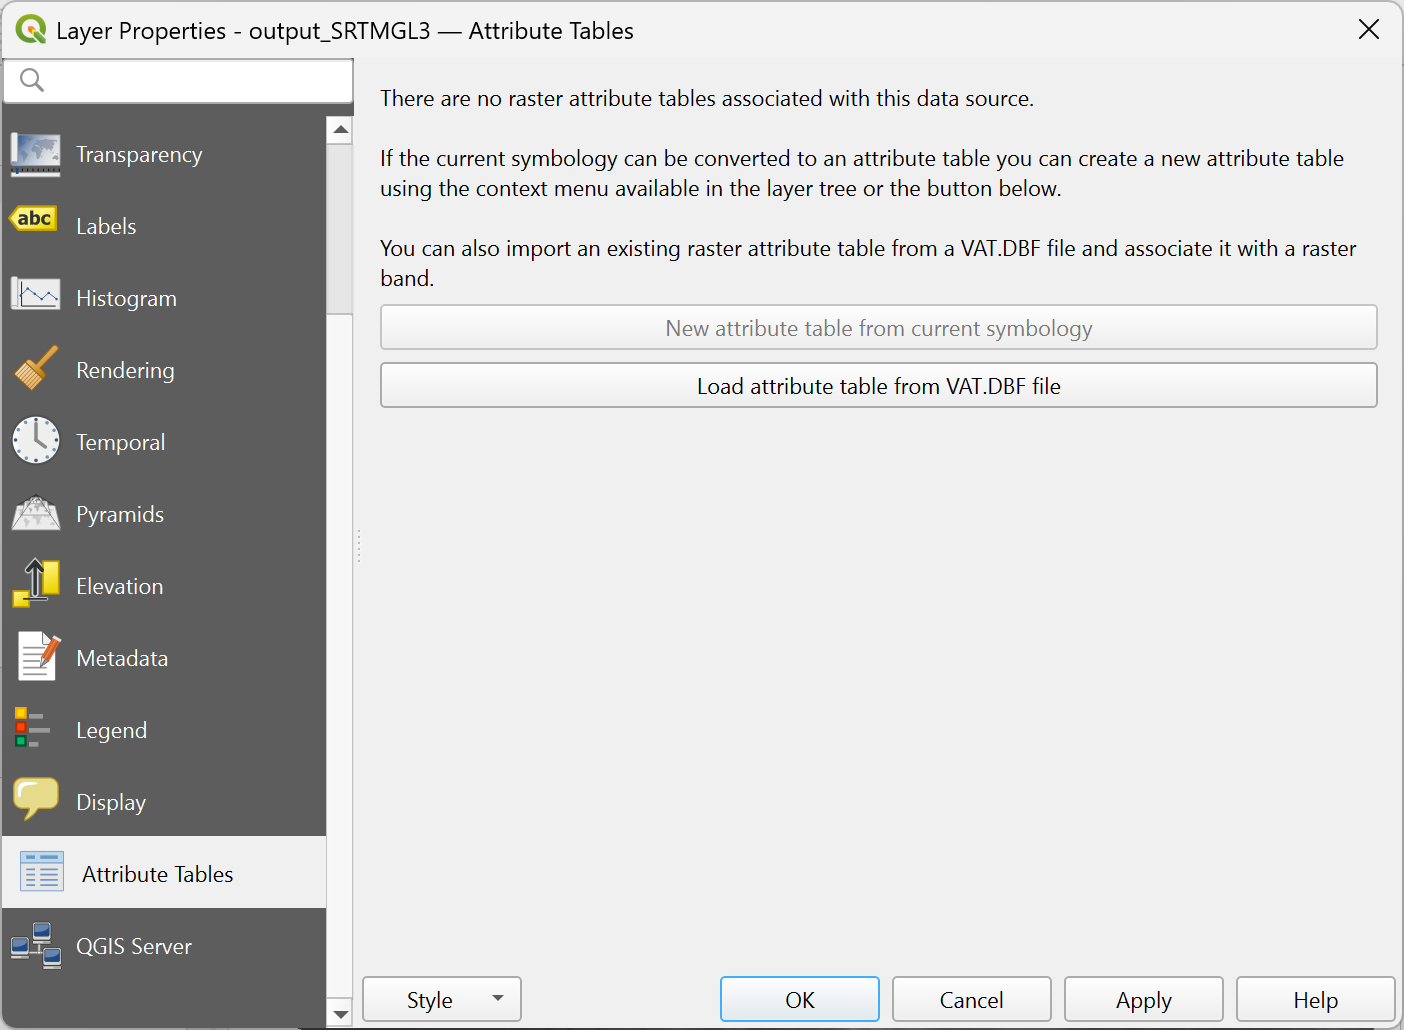Click the Rendering paintbrush icon
Image resolution: width=1404 pixels, height=1030 pixels.
(36, 369)
